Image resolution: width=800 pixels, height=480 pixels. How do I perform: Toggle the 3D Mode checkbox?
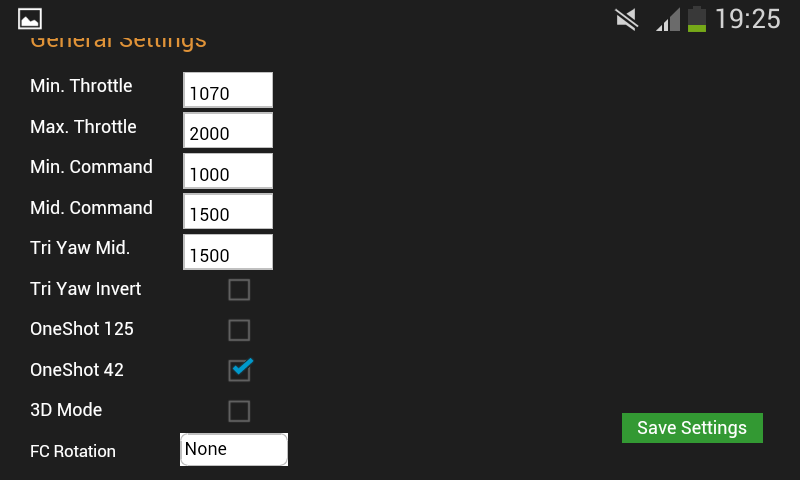click(239, 411)
